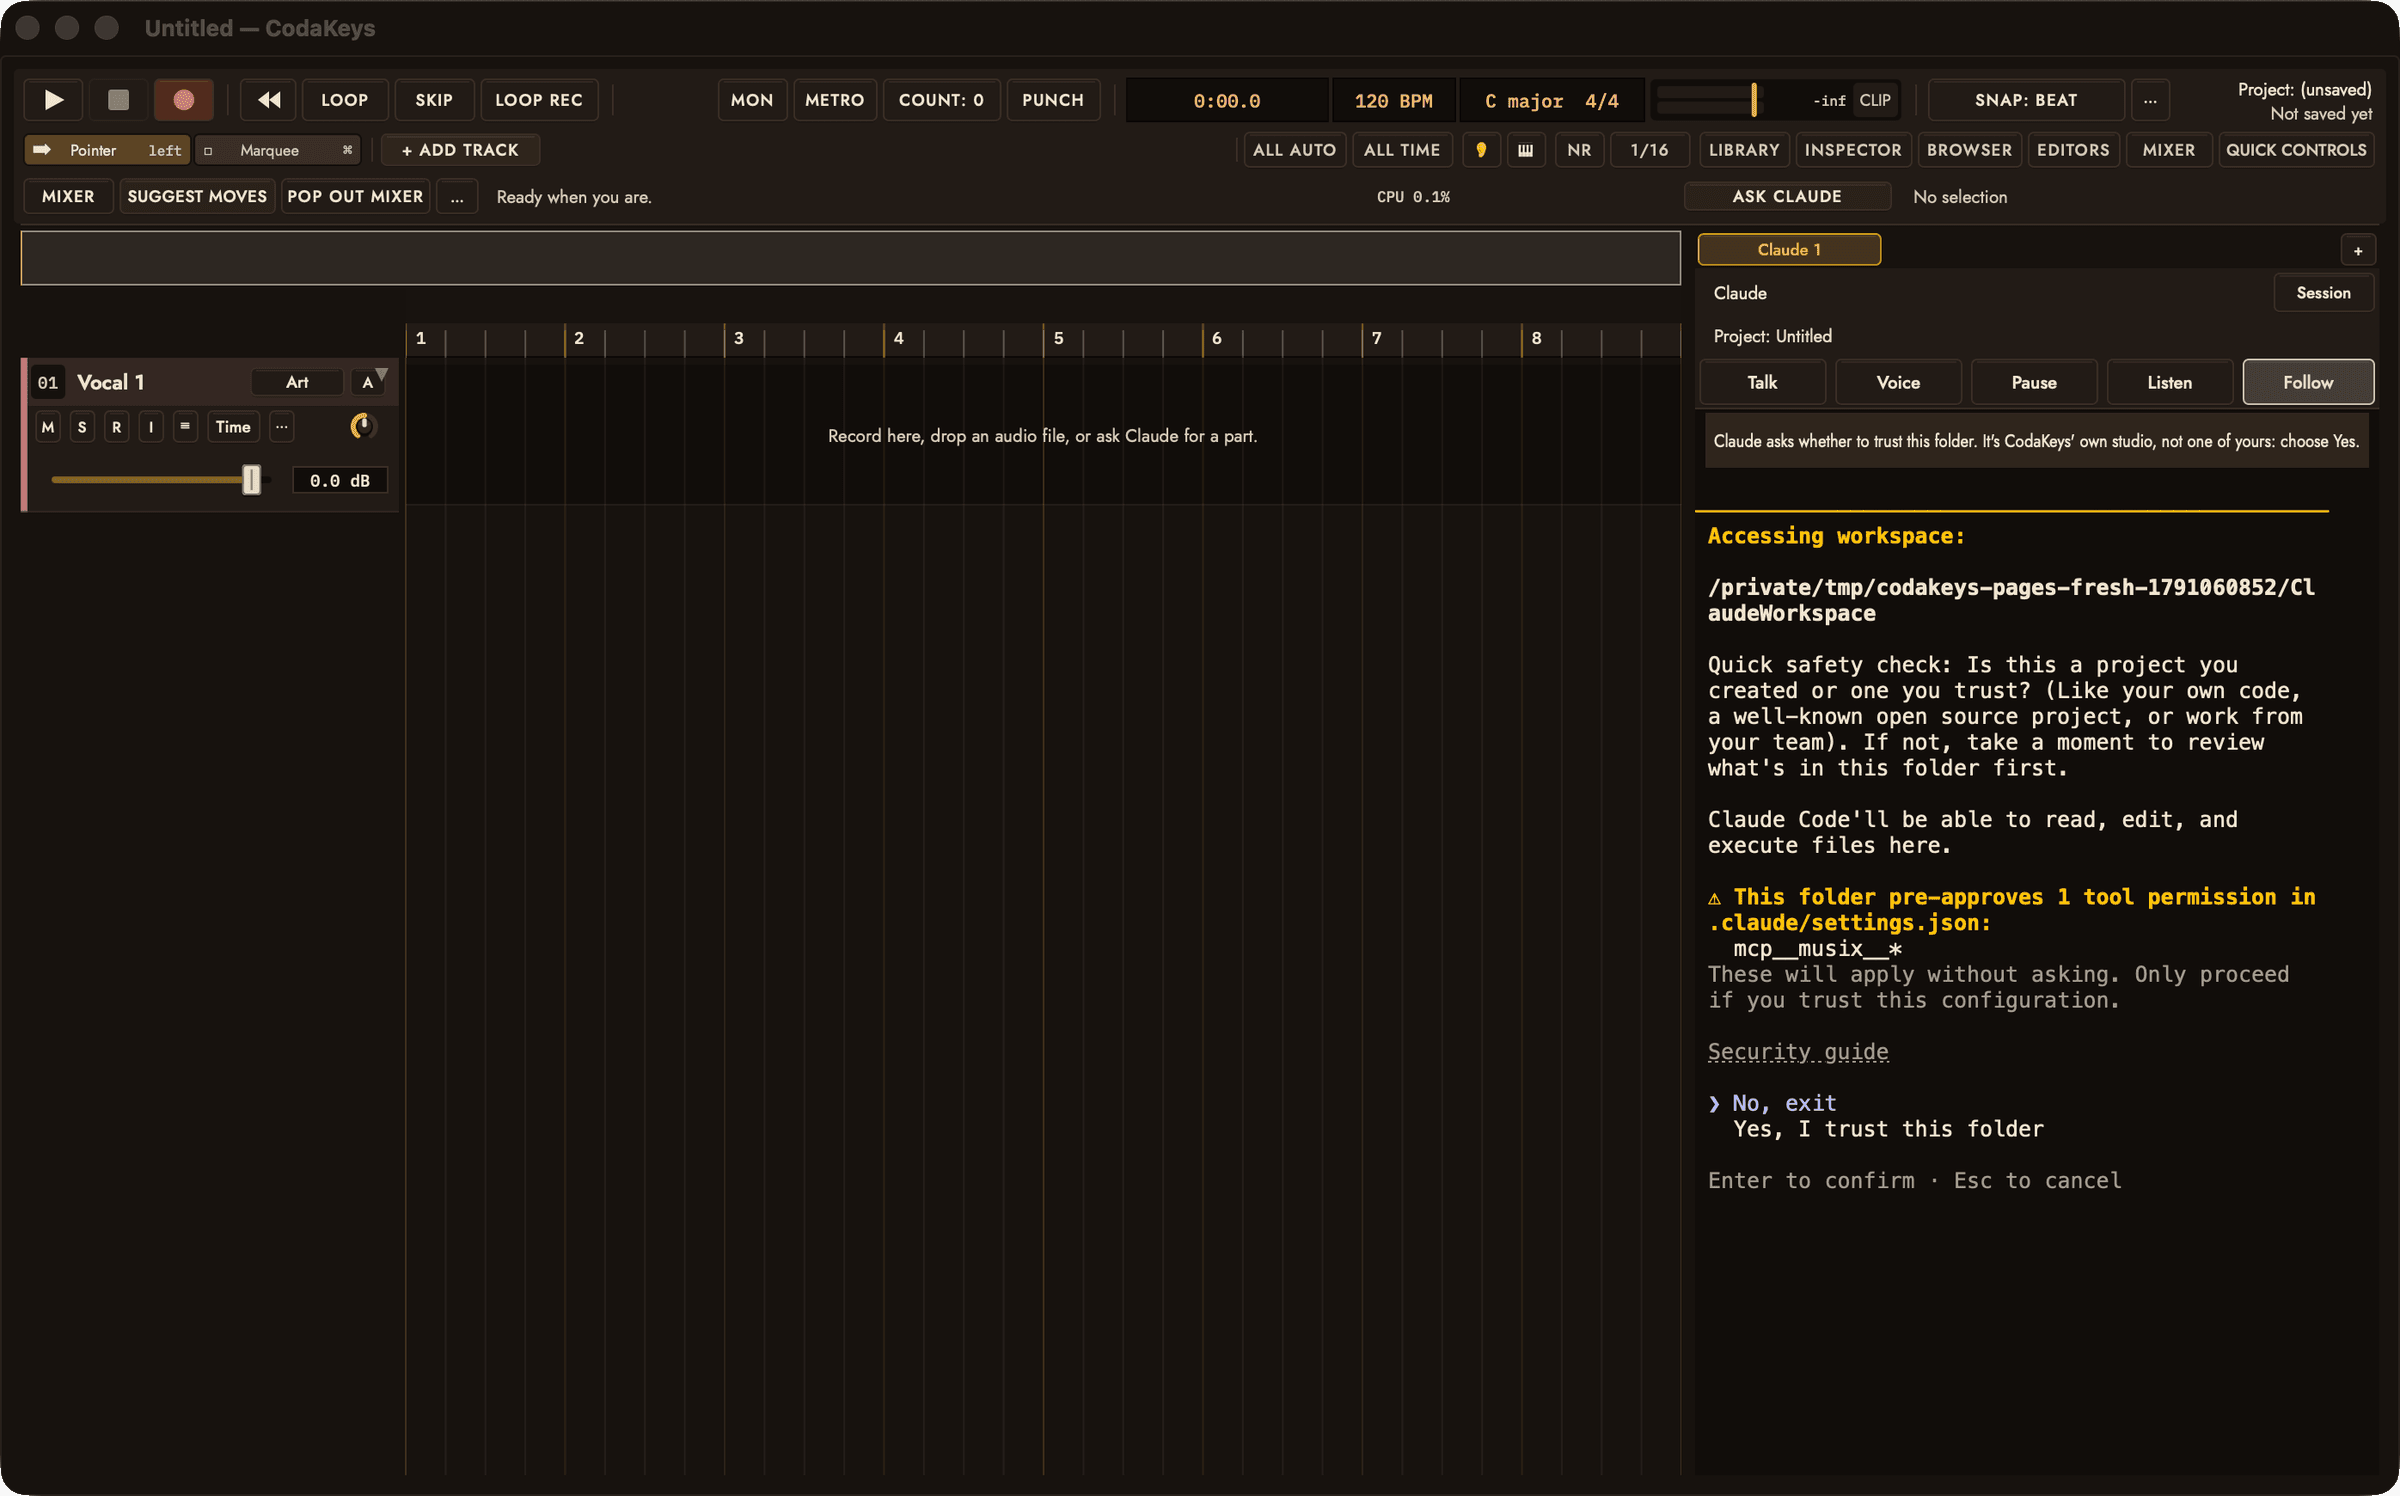Enable the METRO metronome

(835, 100)
